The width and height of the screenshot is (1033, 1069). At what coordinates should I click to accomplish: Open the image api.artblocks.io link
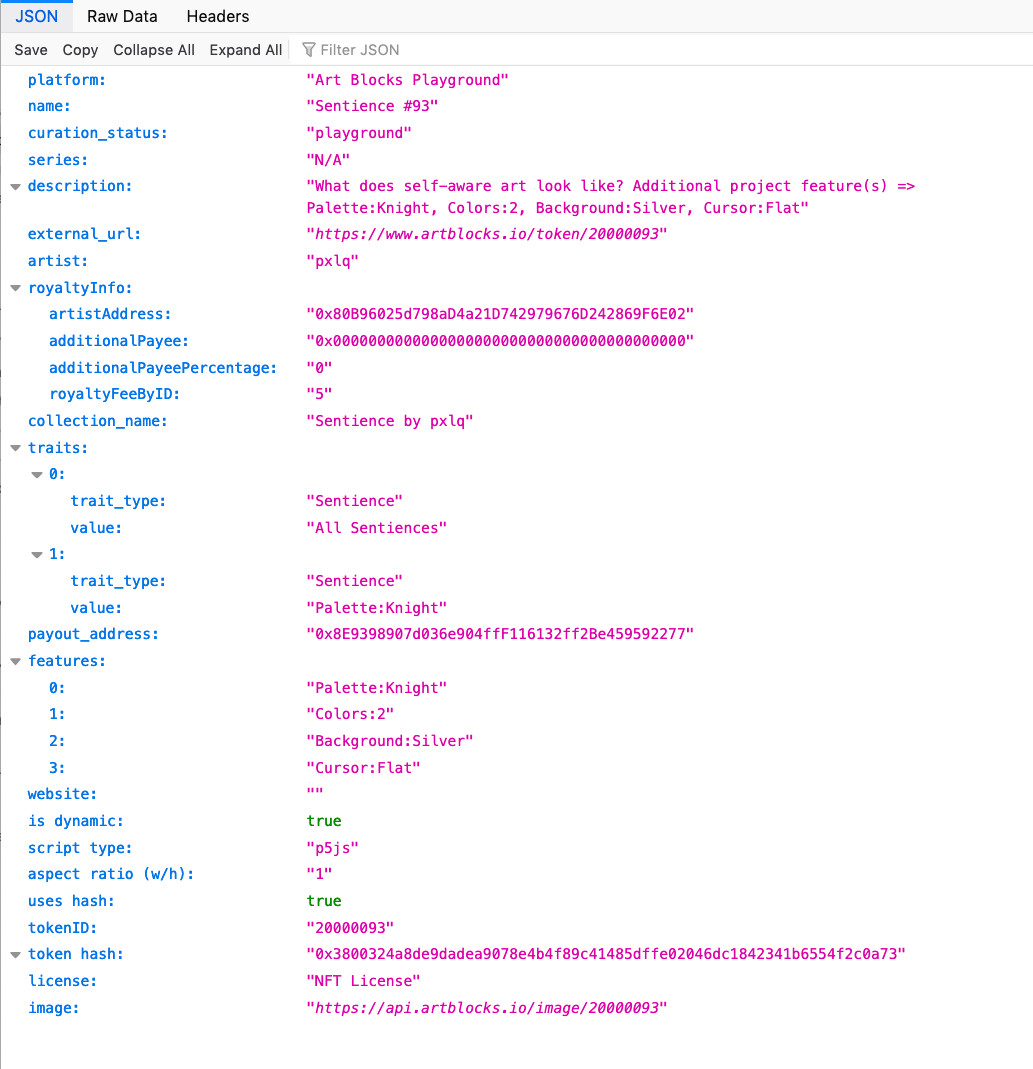click(x=487, y=1008)
